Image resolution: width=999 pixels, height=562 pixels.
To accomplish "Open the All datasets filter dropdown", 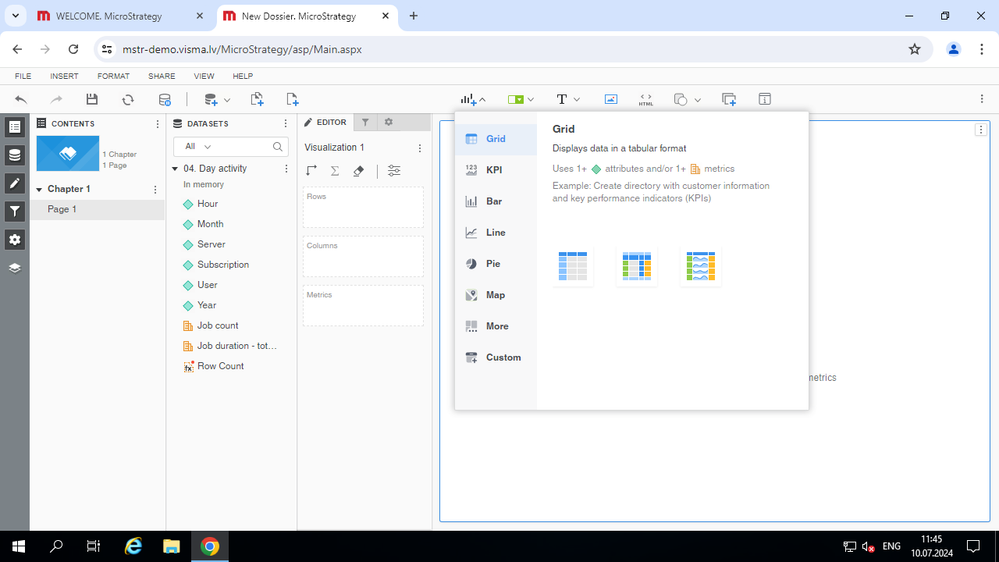I will tap(198, 147).
